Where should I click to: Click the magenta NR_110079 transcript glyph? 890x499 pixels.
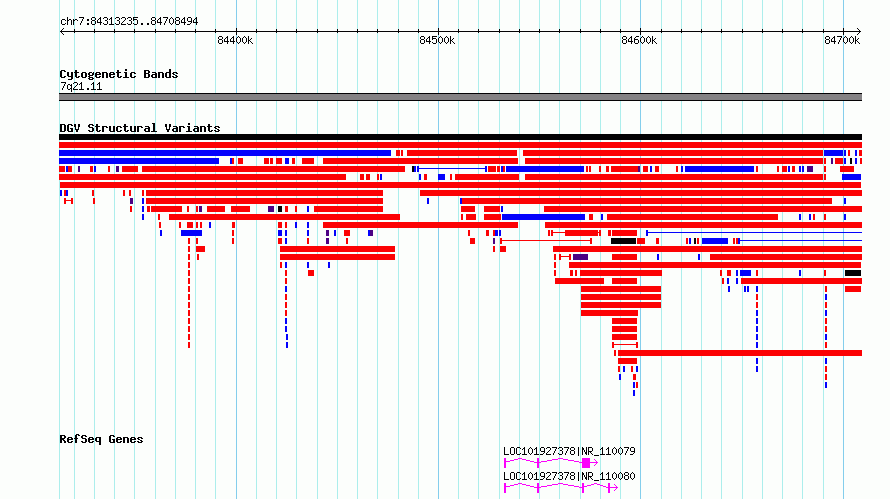click(551, 463)
